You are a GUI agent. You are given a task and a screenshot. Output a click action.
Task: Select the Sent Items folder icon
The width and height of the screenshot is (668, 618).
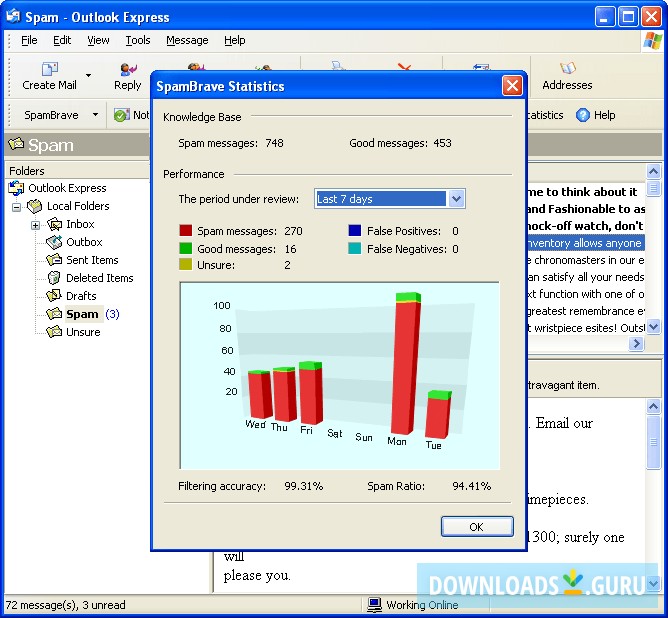pos(55,259)
